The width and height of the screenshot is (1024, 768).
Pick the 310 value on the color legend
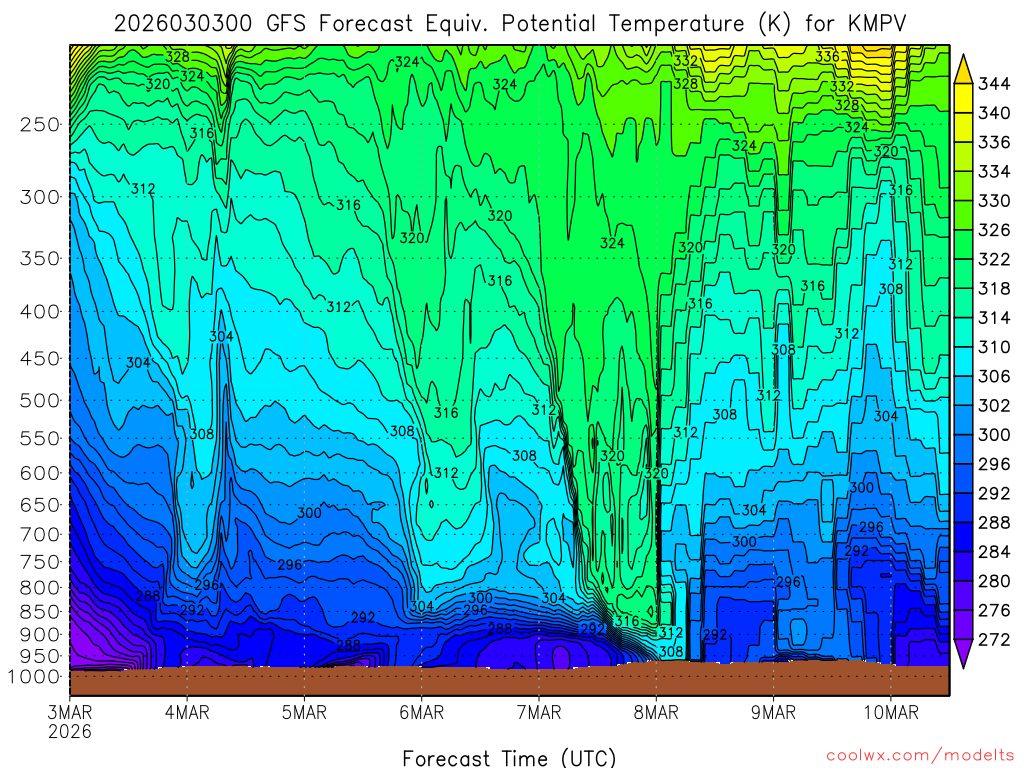click(994, 347)
